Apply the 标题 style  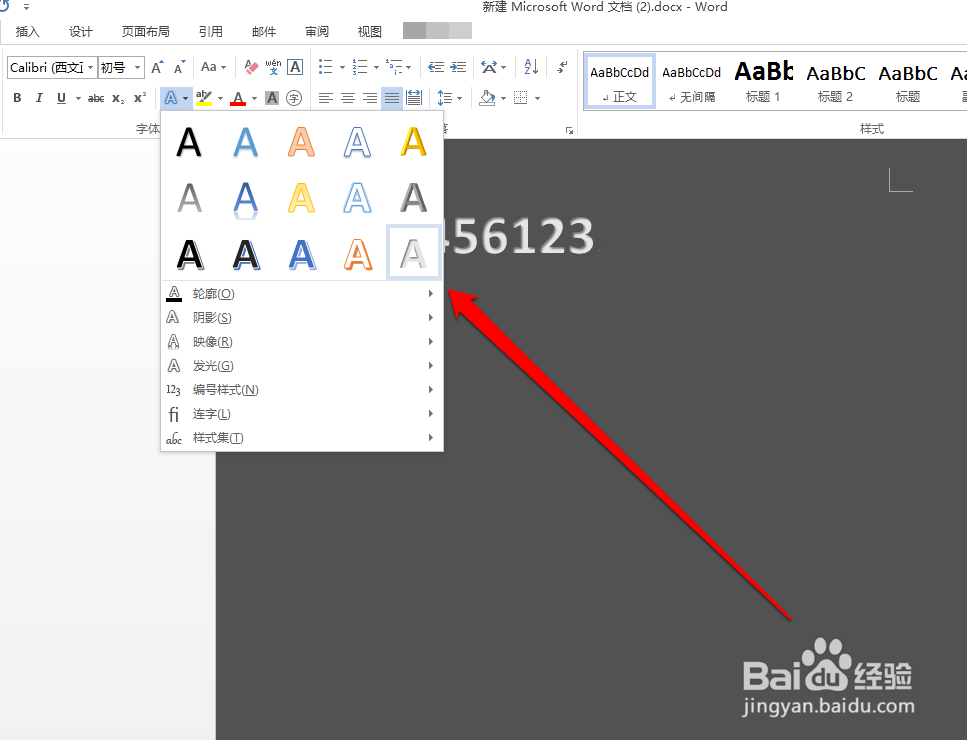tap(908, 81)
